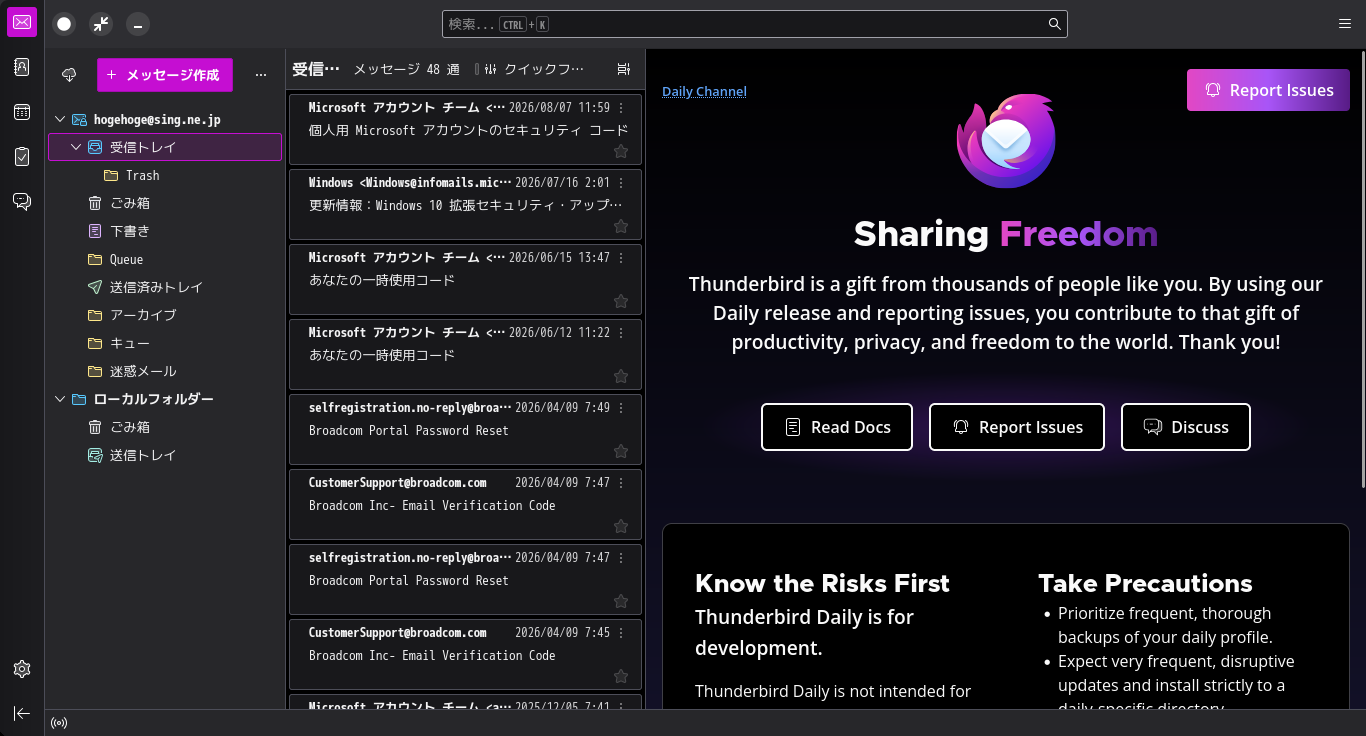Viewport: 1366px width, 736px height.
Task: Collapse the ローカルフォルダー tree chevron
Action: [x=60, y=399]
